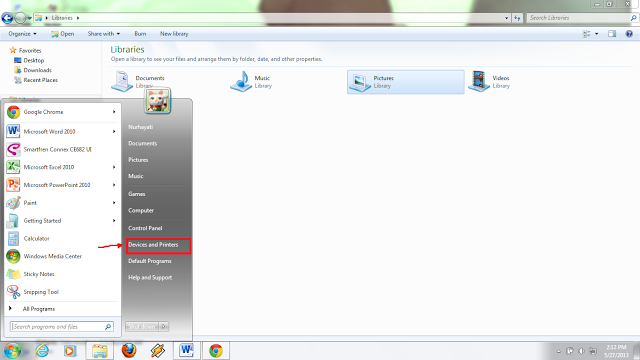Expand Google Chrome jump list arrow
640x360 pixels.
pos(114,112)
